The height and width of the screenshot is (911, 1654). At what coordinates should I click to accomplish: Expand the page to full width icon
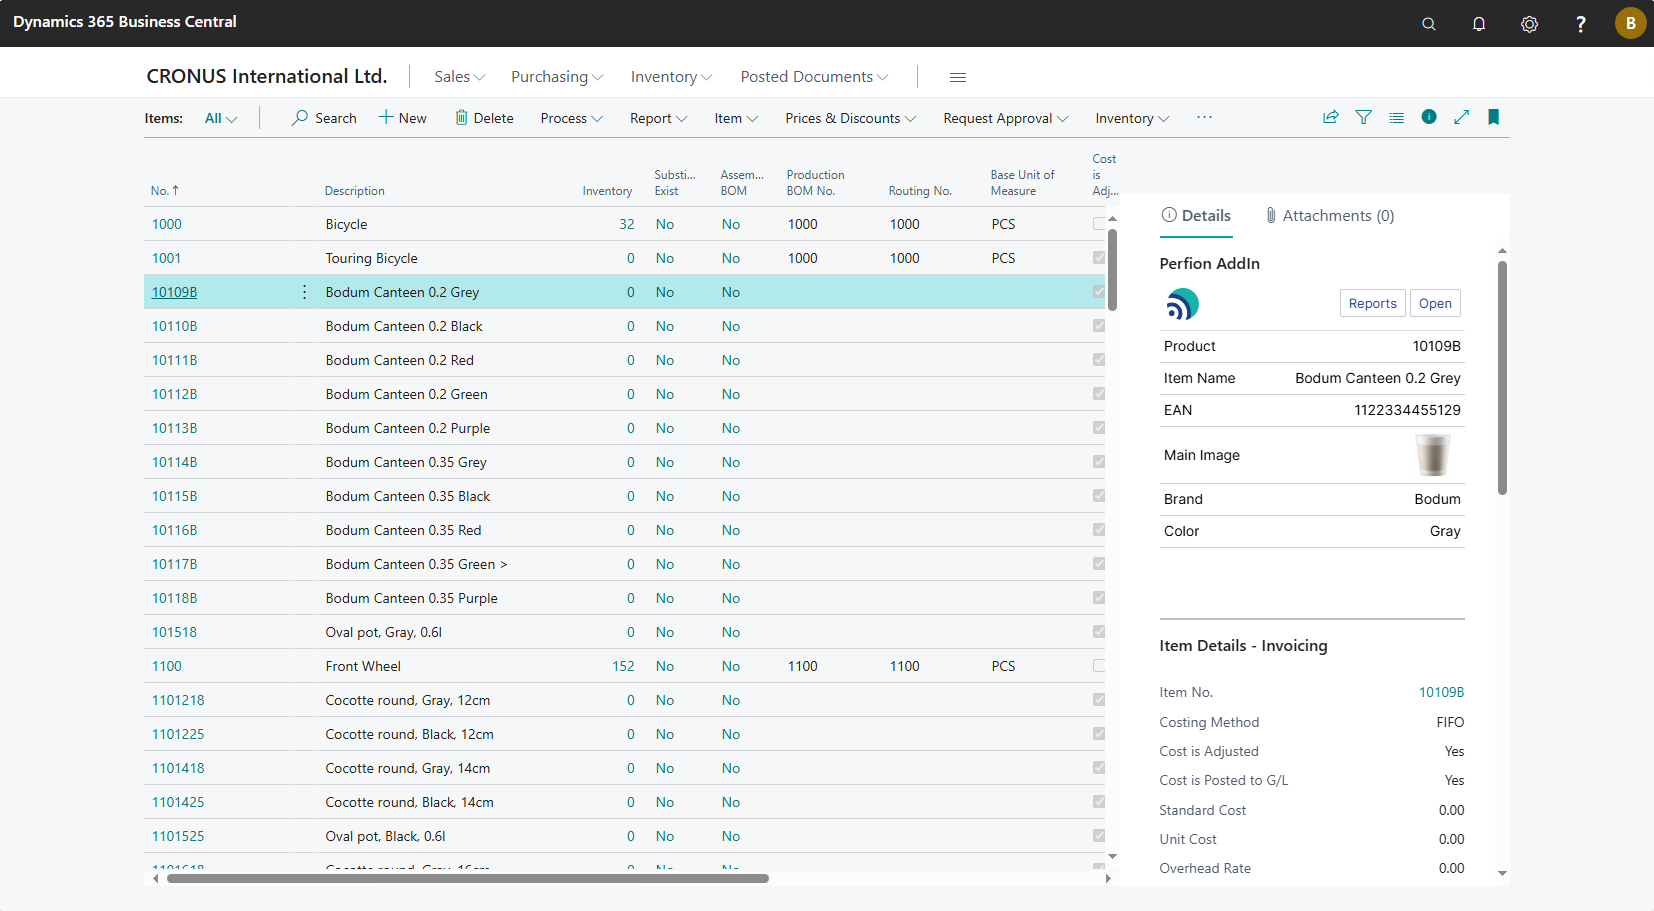click(x=1461, y=117)
